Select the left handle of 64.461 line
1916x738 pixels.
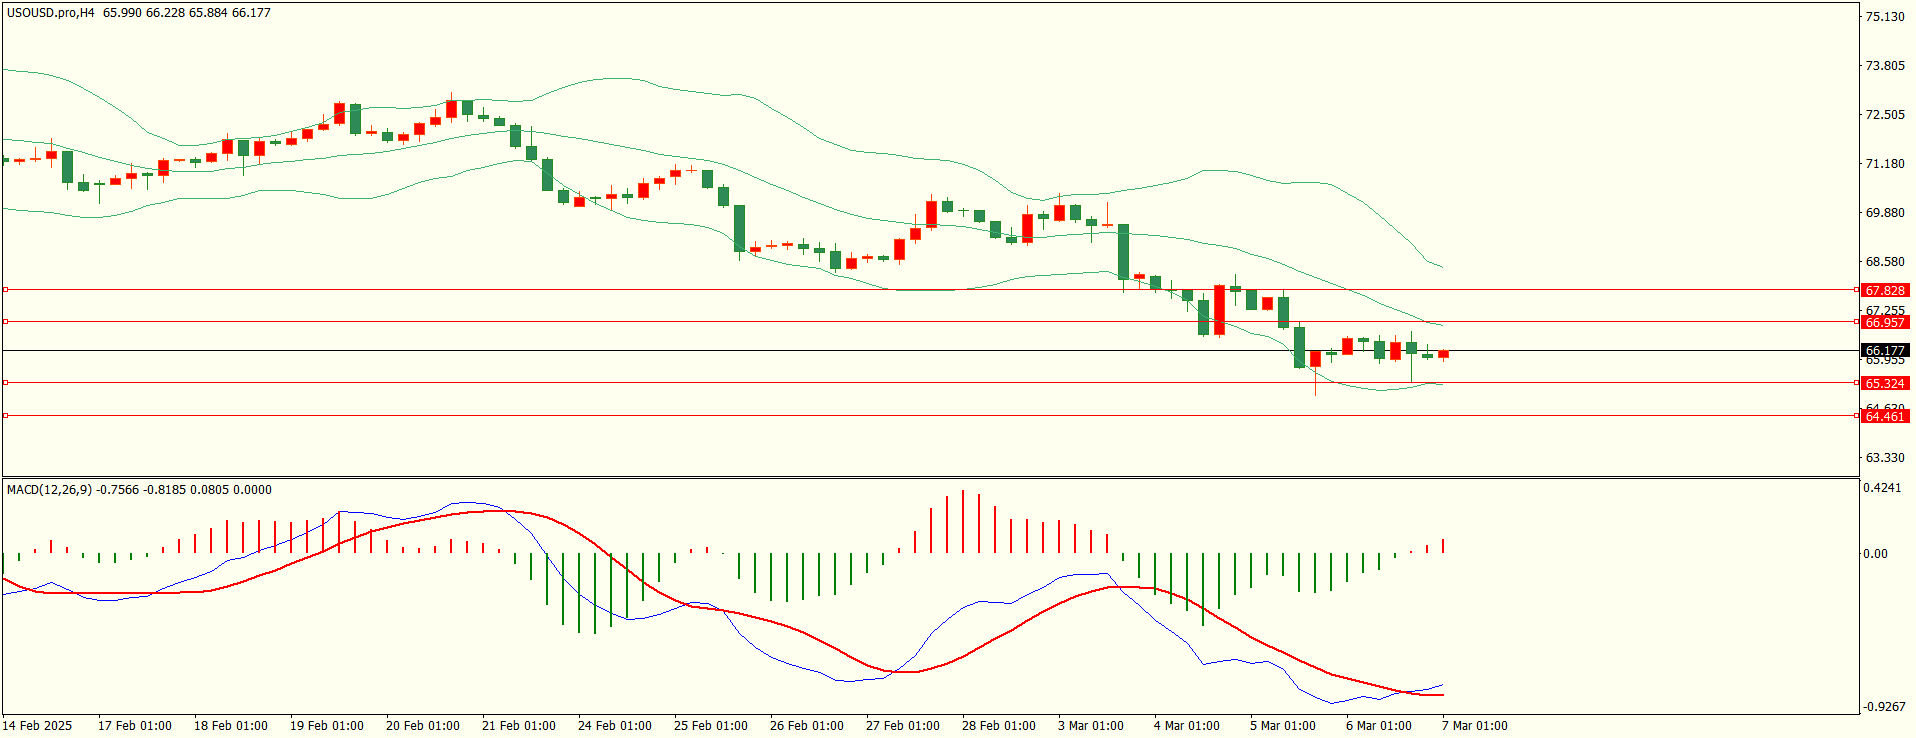(x=6, y=416)
